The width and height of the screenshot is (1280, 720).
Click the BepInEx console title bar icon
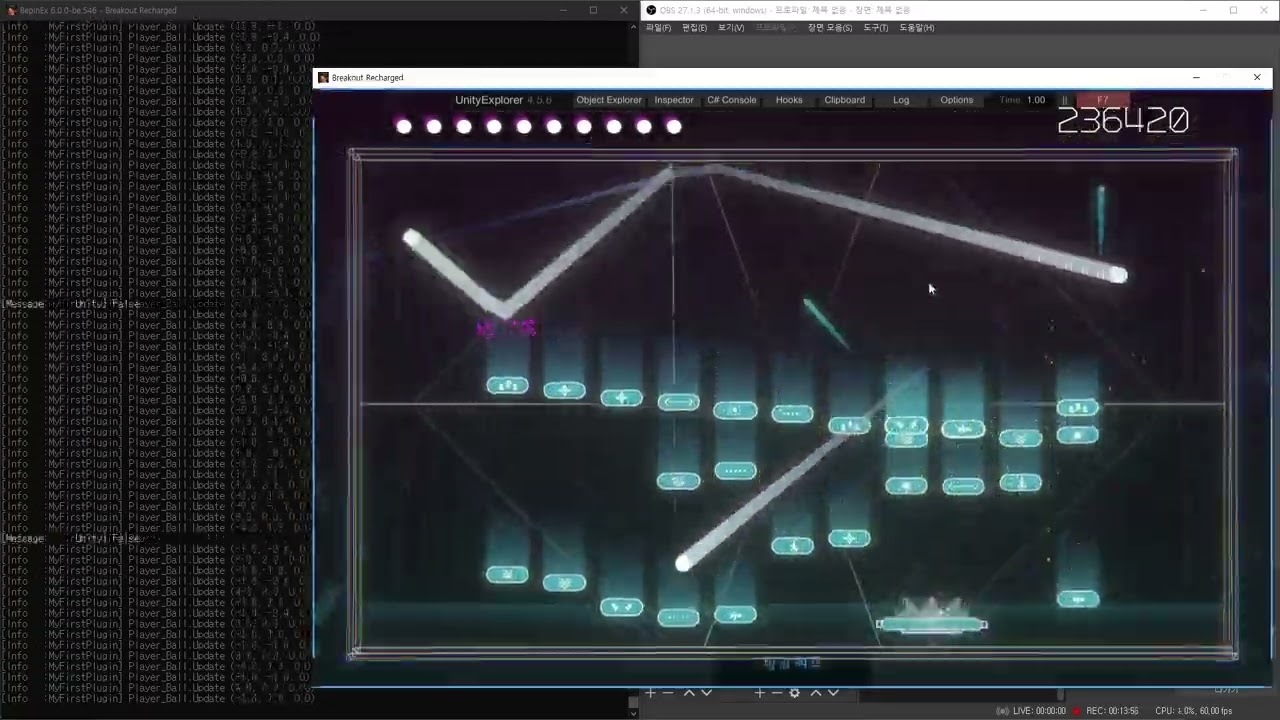(x=11, y=10)
